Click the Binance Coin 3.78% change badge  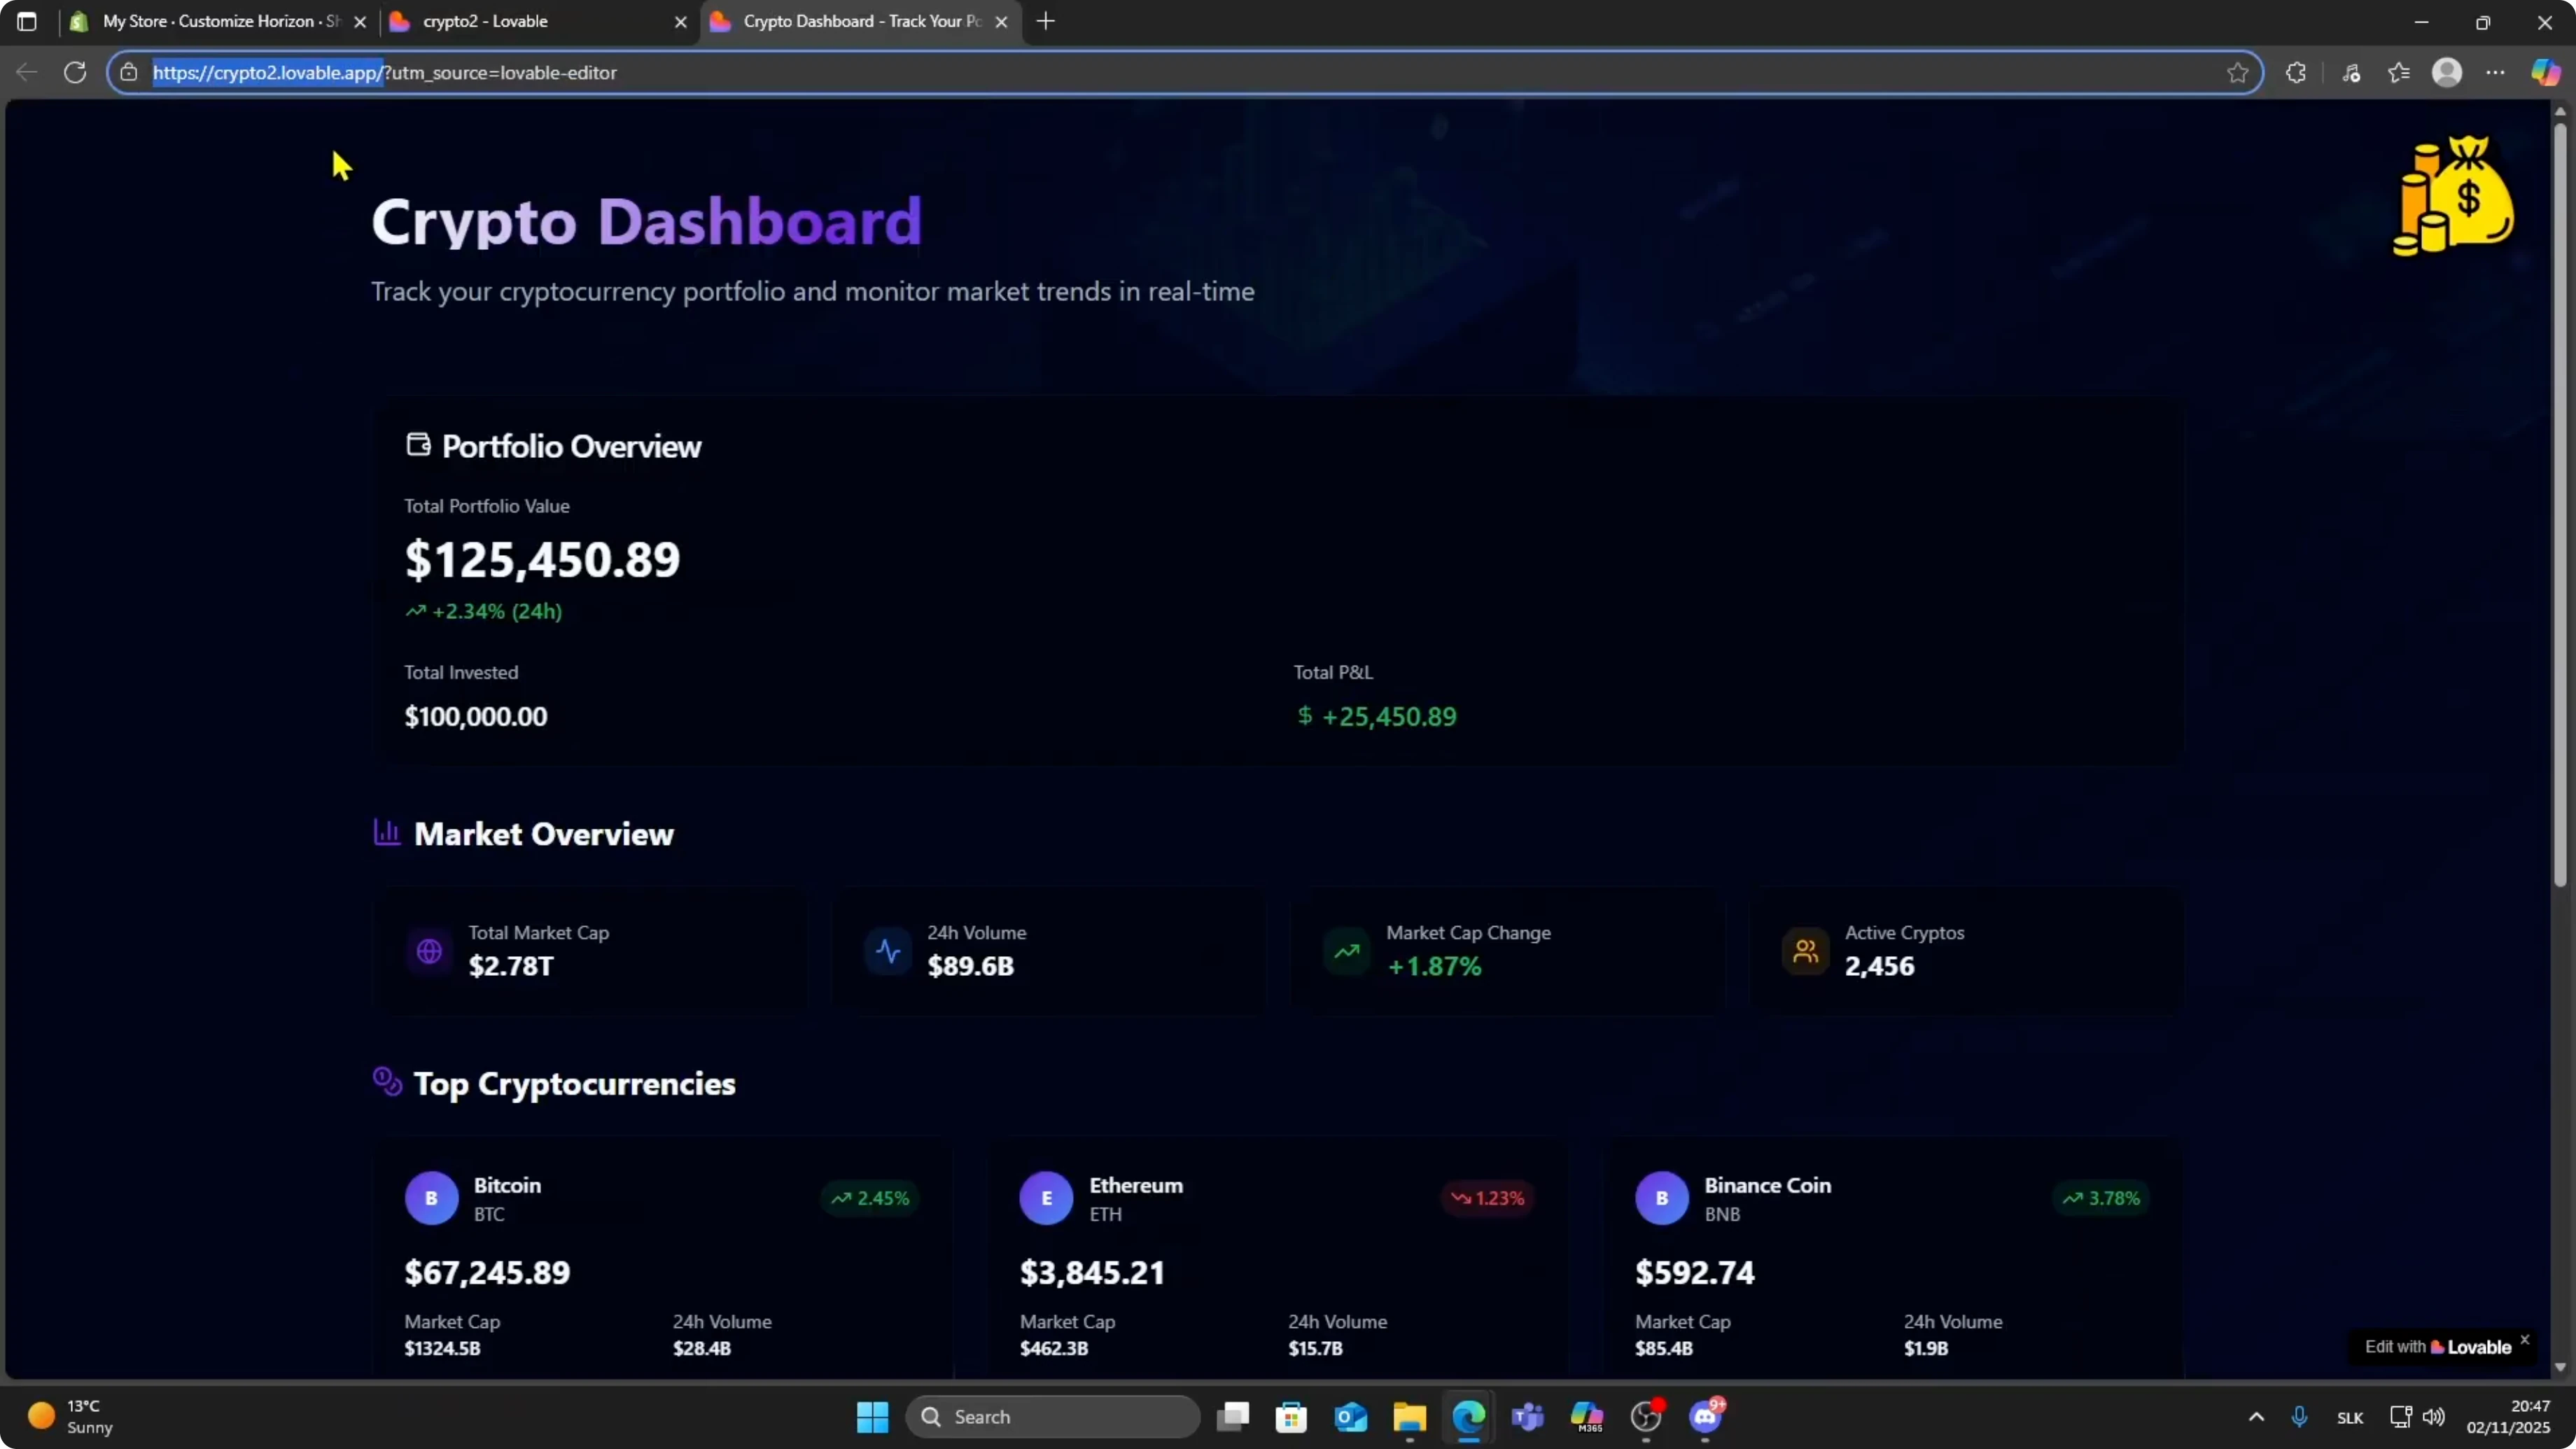[x=2102, y=1197]
